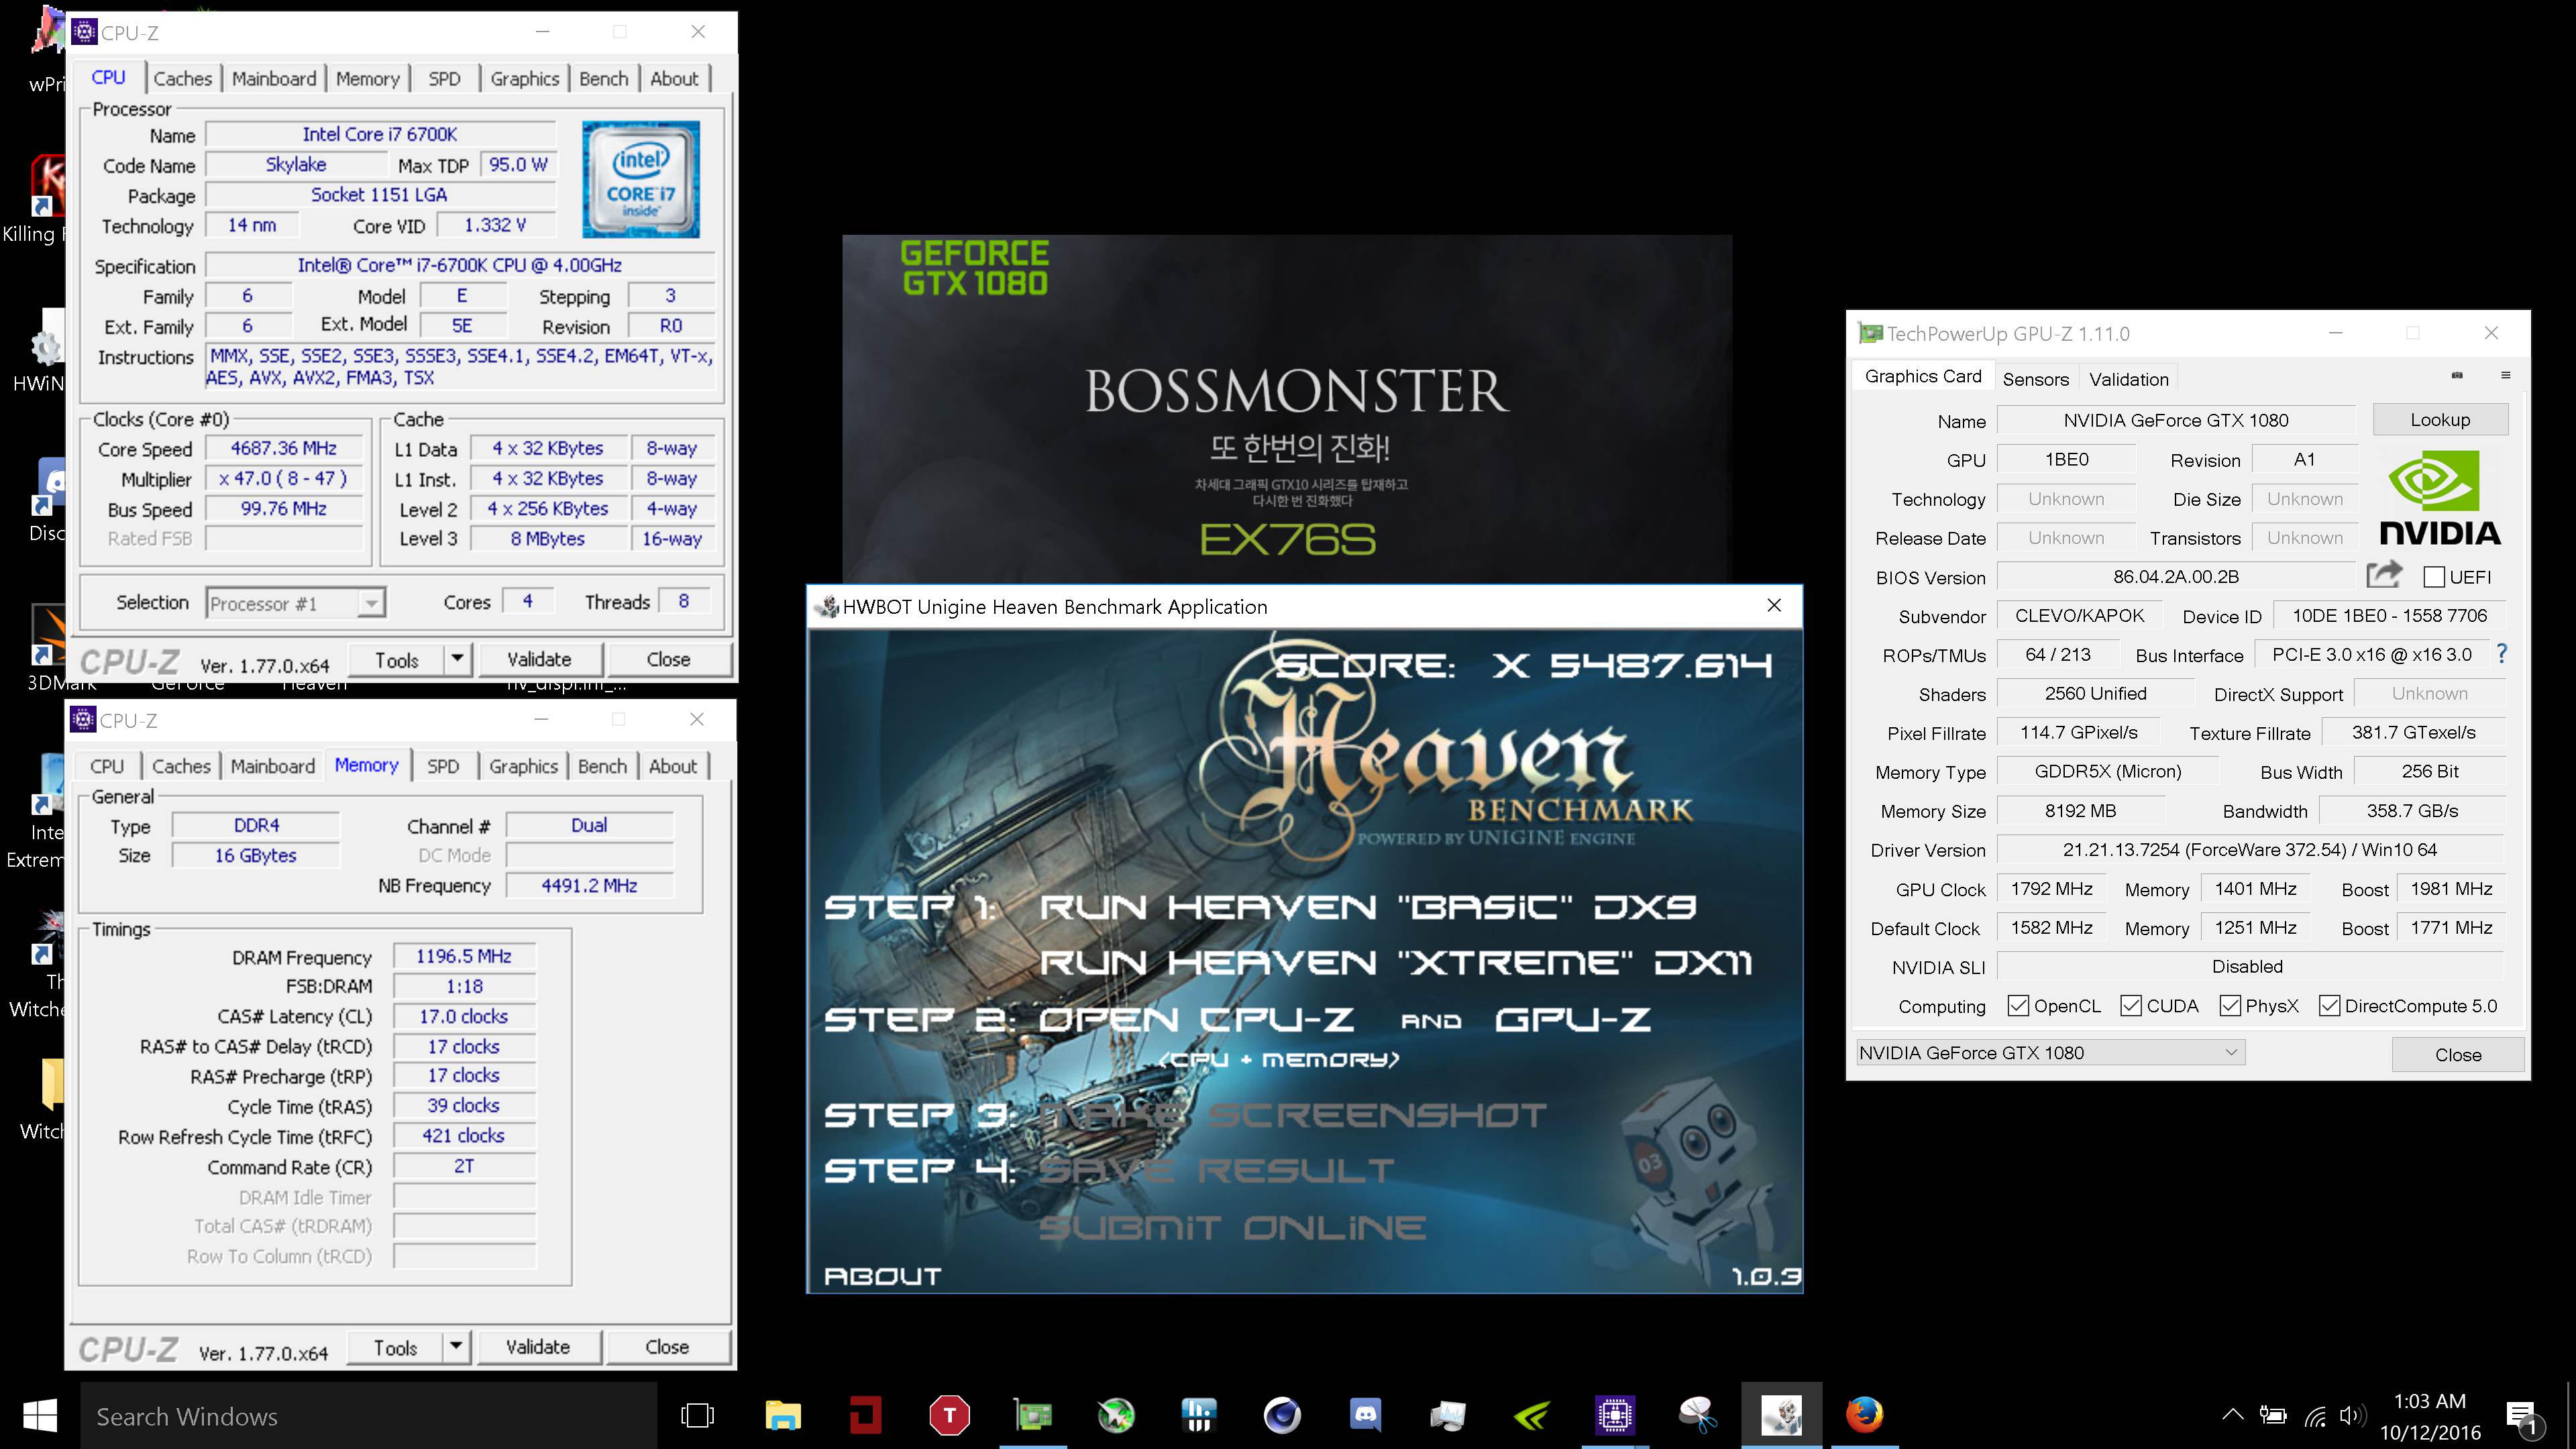The image size is (2576, 1449).
Task: Click the Search Windows box
Action: (368, 1416)
